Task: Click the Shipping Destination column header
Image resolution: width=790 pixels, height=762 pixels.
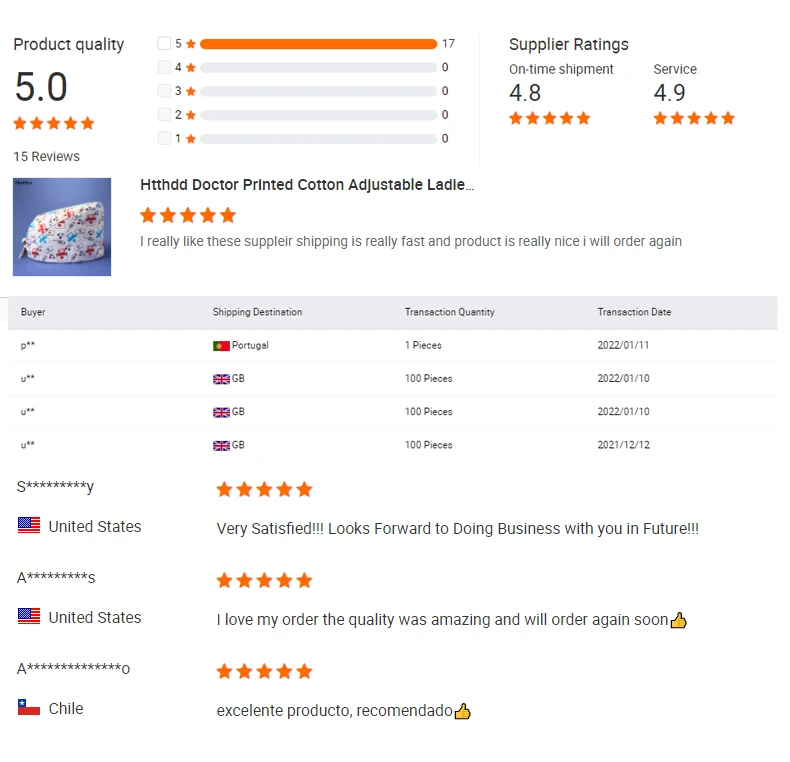Action: point(257,312)
